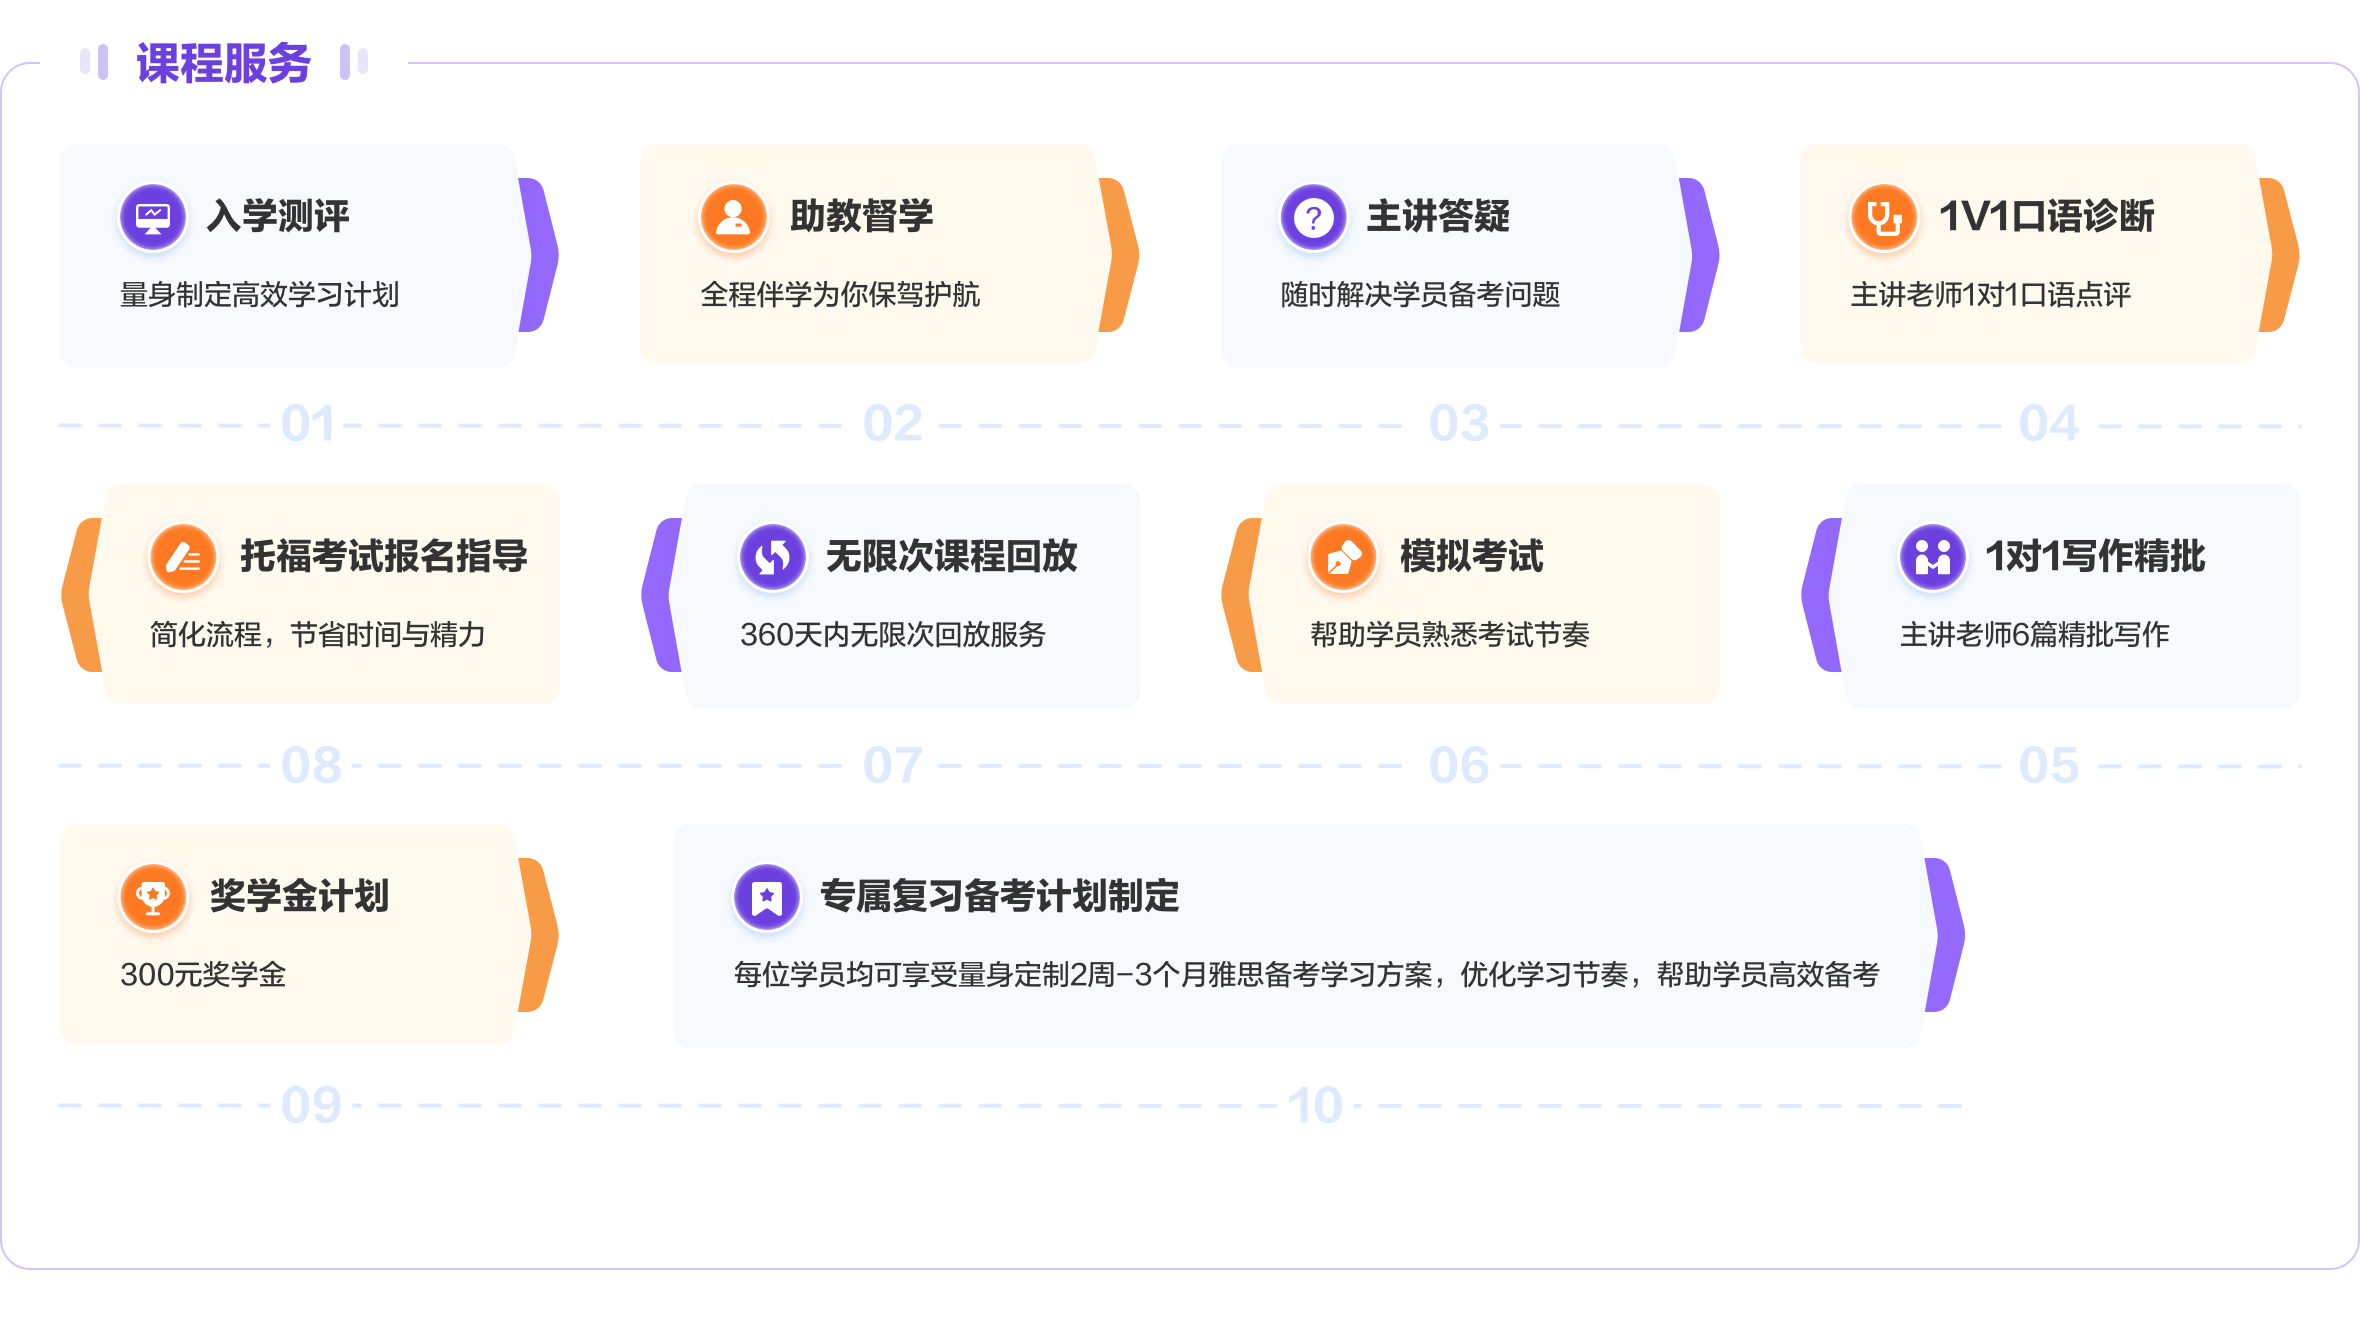
Task: Click the 360天内无限次回放服务 description
Action: (893, 634)
